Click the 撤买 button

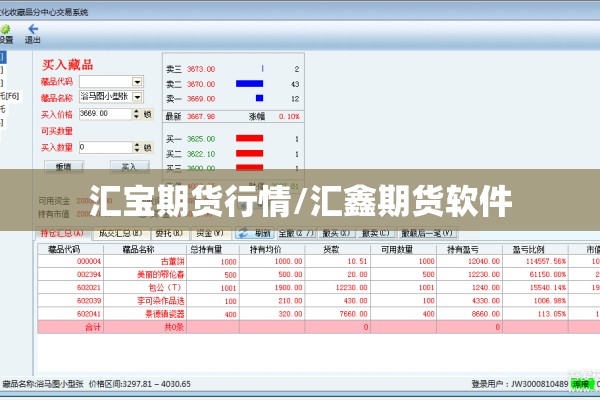pos(336,233)
